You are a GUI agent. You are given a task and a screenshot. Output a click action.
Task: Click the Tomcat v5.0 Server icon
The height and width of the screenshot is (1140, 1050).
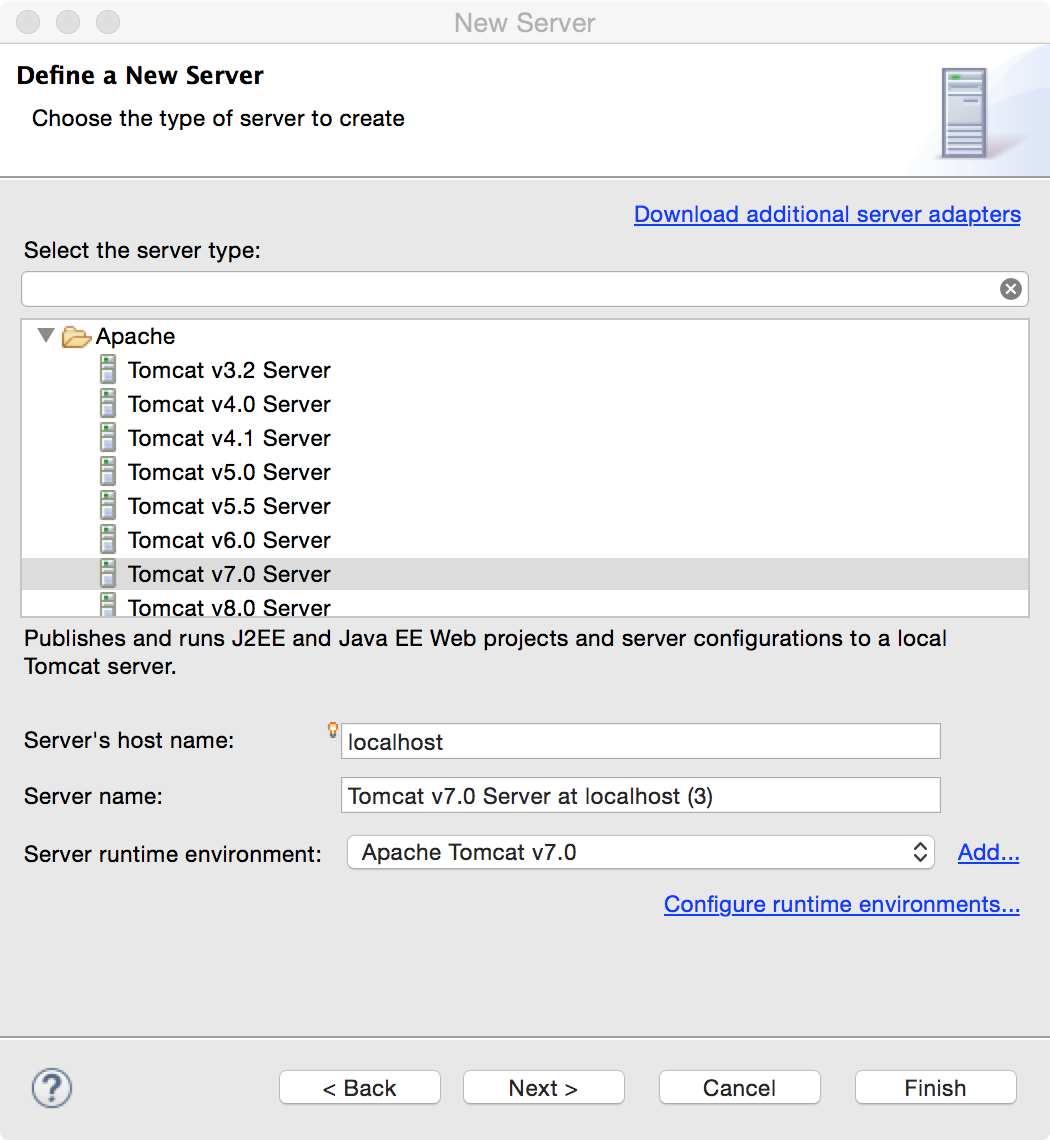point(108,472)
